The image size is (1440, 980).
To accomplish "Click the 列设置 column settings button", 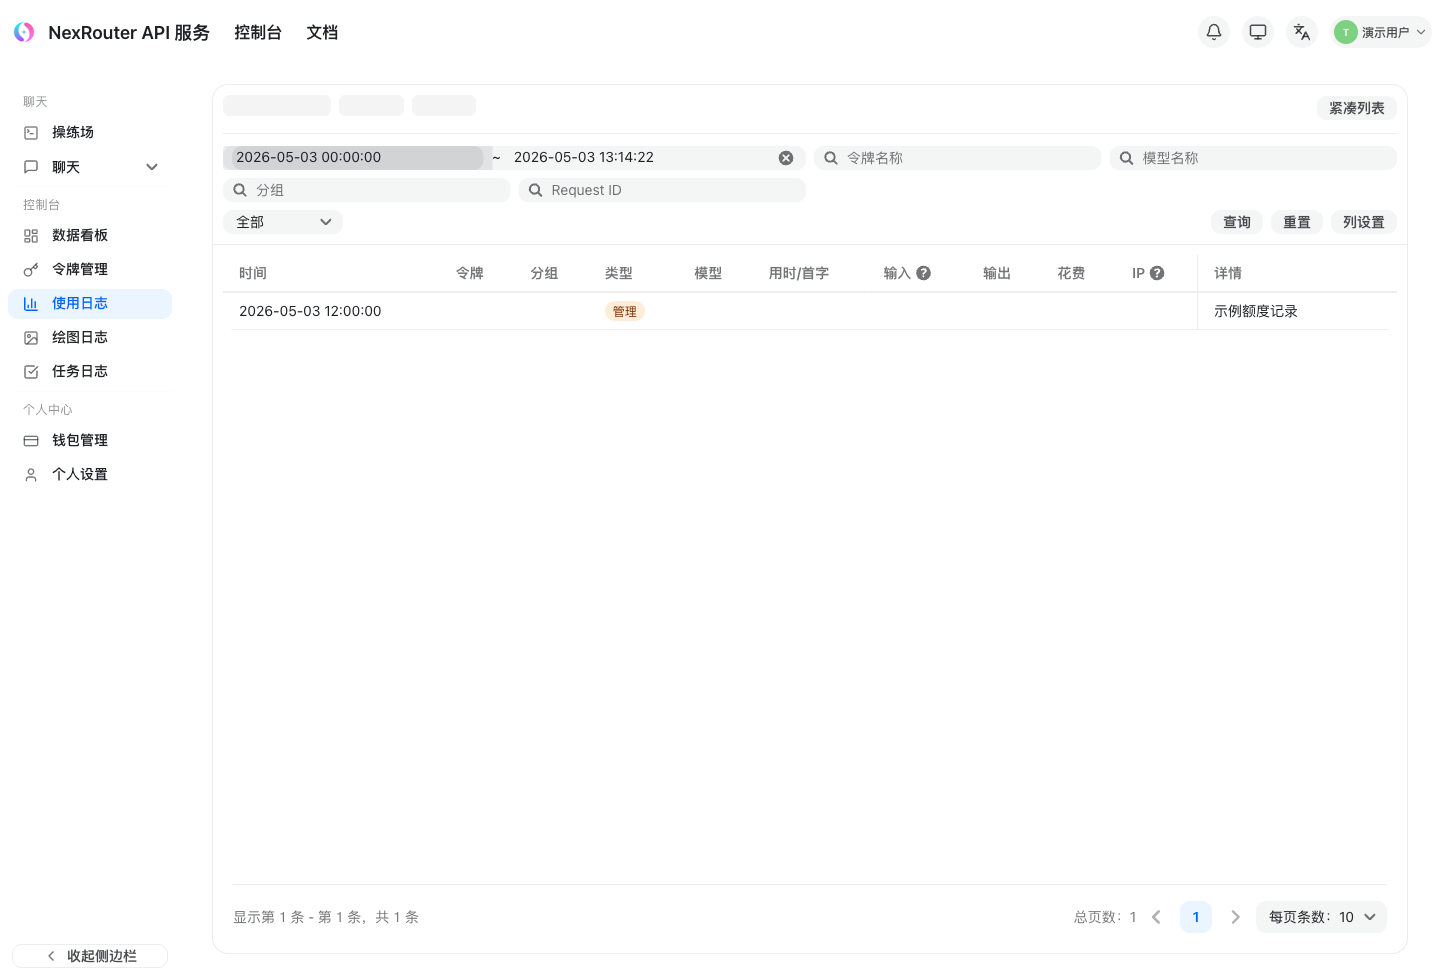I will click(x=1364, y=222).
